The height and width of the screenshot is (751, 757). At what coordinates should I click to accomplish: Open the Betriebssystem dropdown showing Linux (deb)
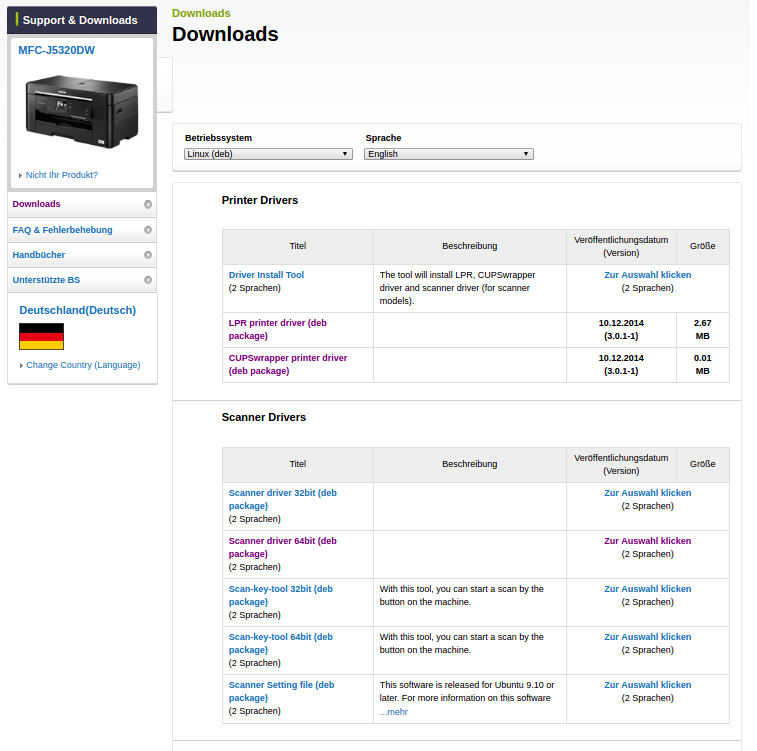coord(268,154)
